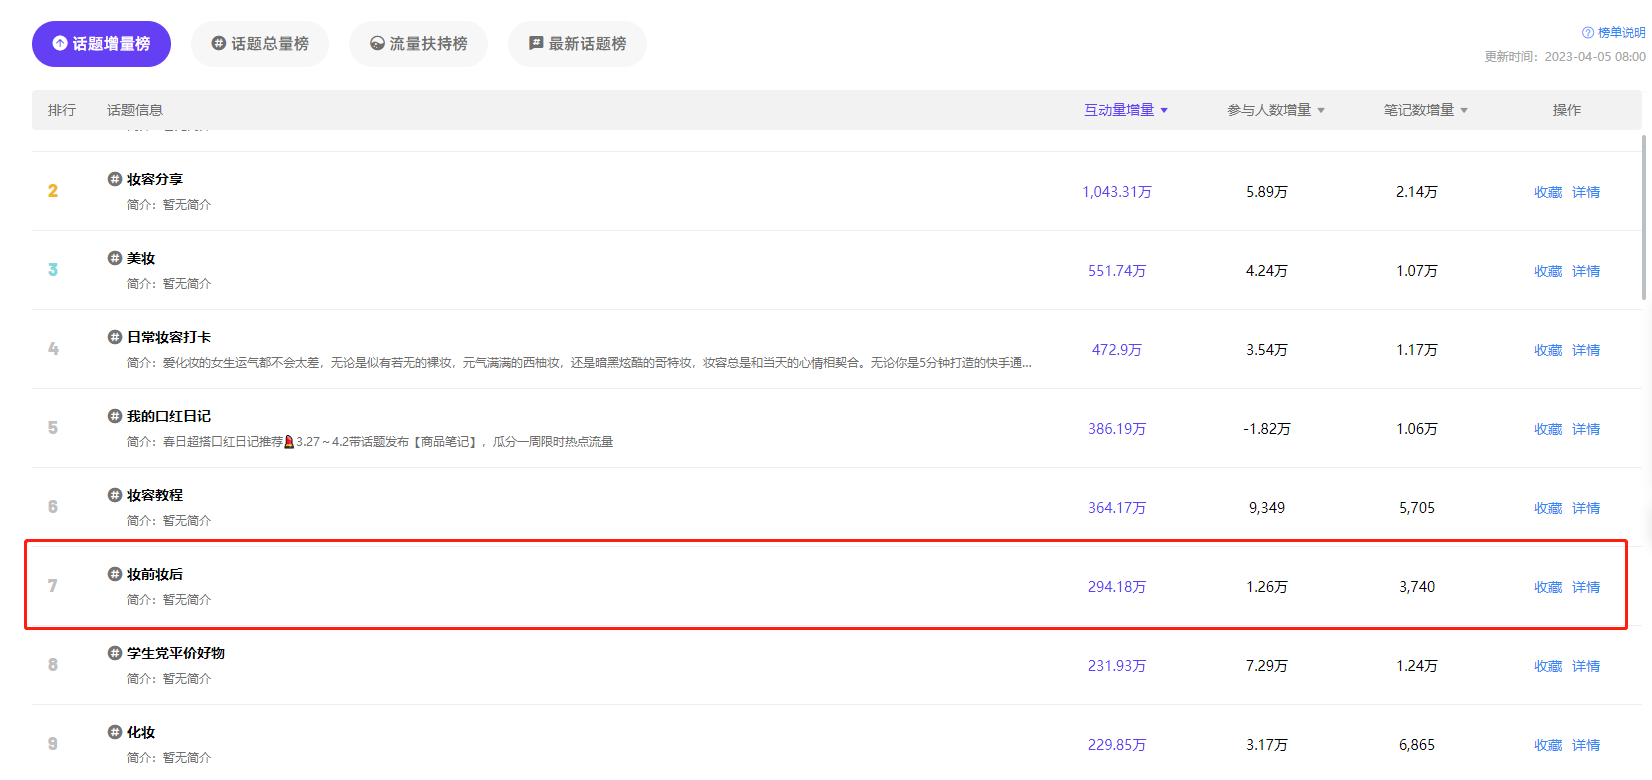1652x780 pixels.
Task: Select participant value 9,349
Action: coord(1267,508)
